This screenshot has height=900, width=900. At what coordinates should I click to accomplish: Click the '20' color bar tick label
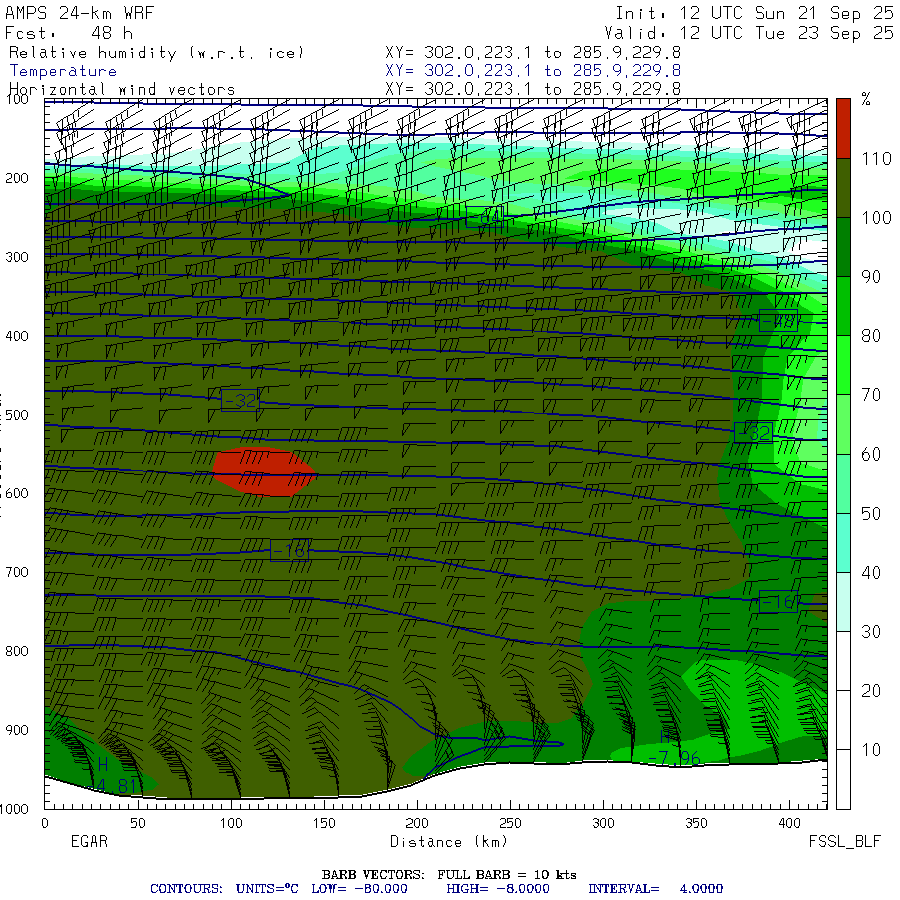(871, 690)
